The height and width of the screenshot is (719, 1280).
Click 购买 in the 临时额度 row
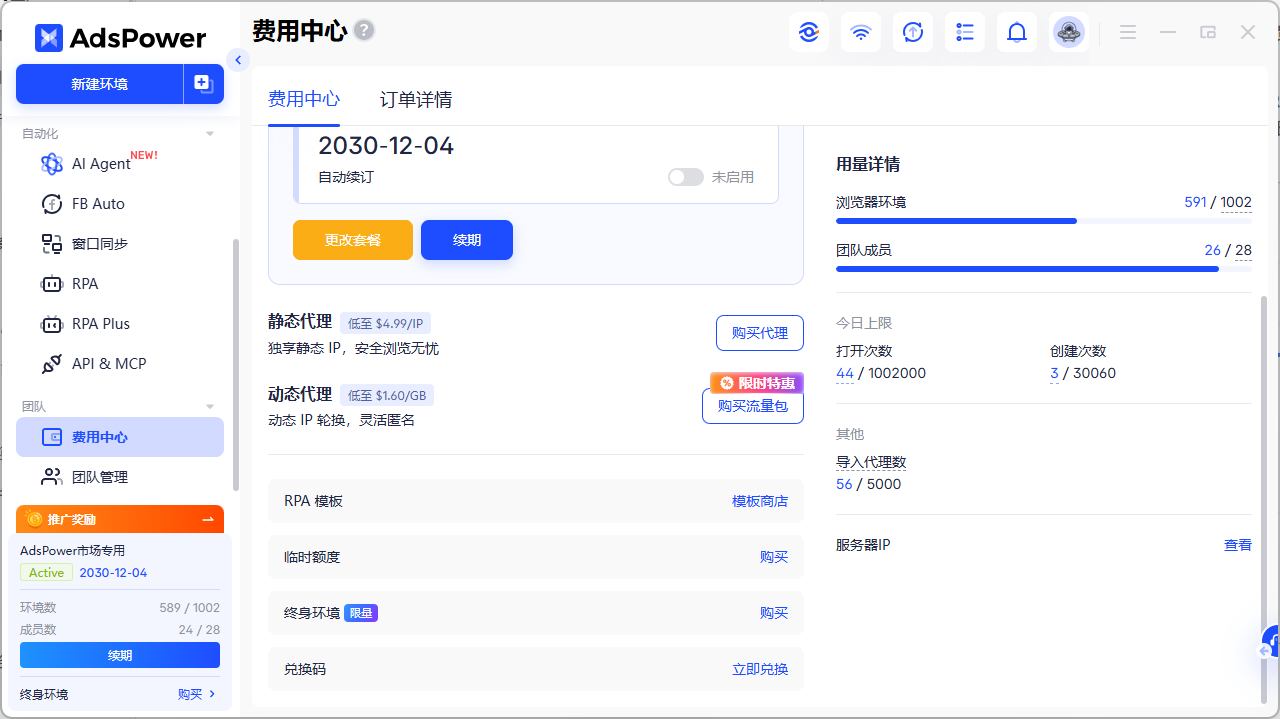(x=774, y=557)
